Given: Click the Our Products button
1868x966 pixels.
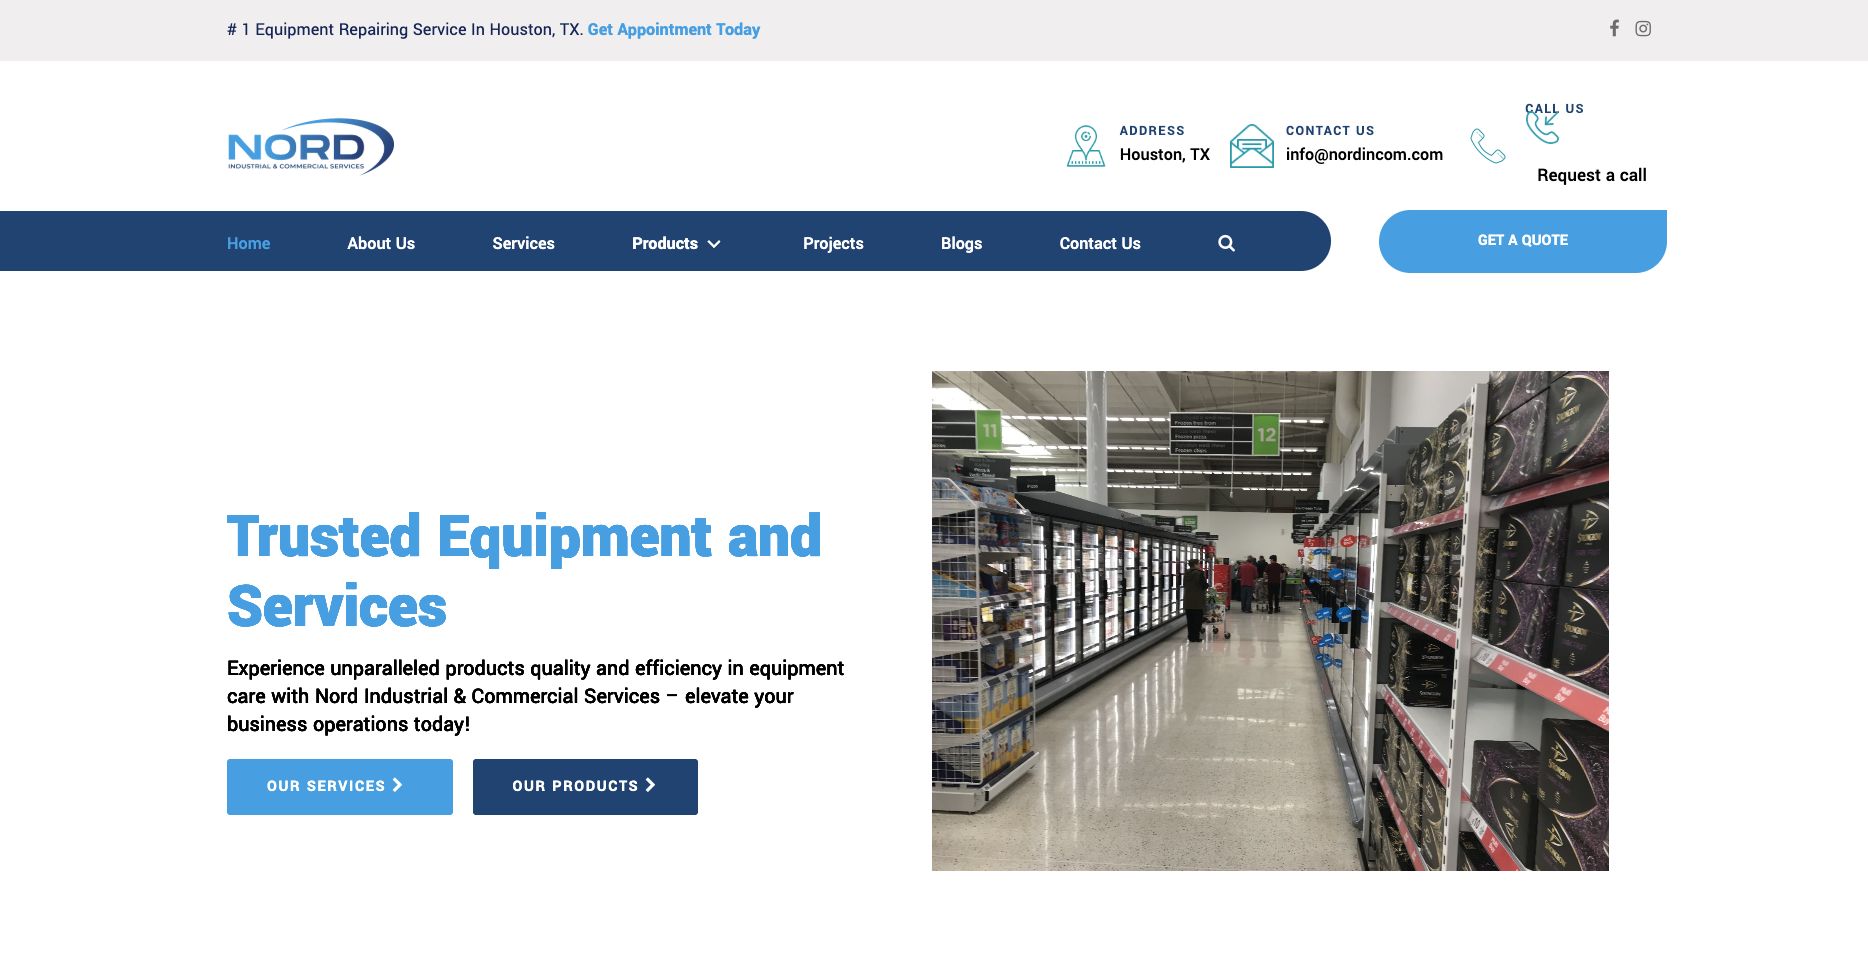Looking at the screenshot, I should [585, 786].
